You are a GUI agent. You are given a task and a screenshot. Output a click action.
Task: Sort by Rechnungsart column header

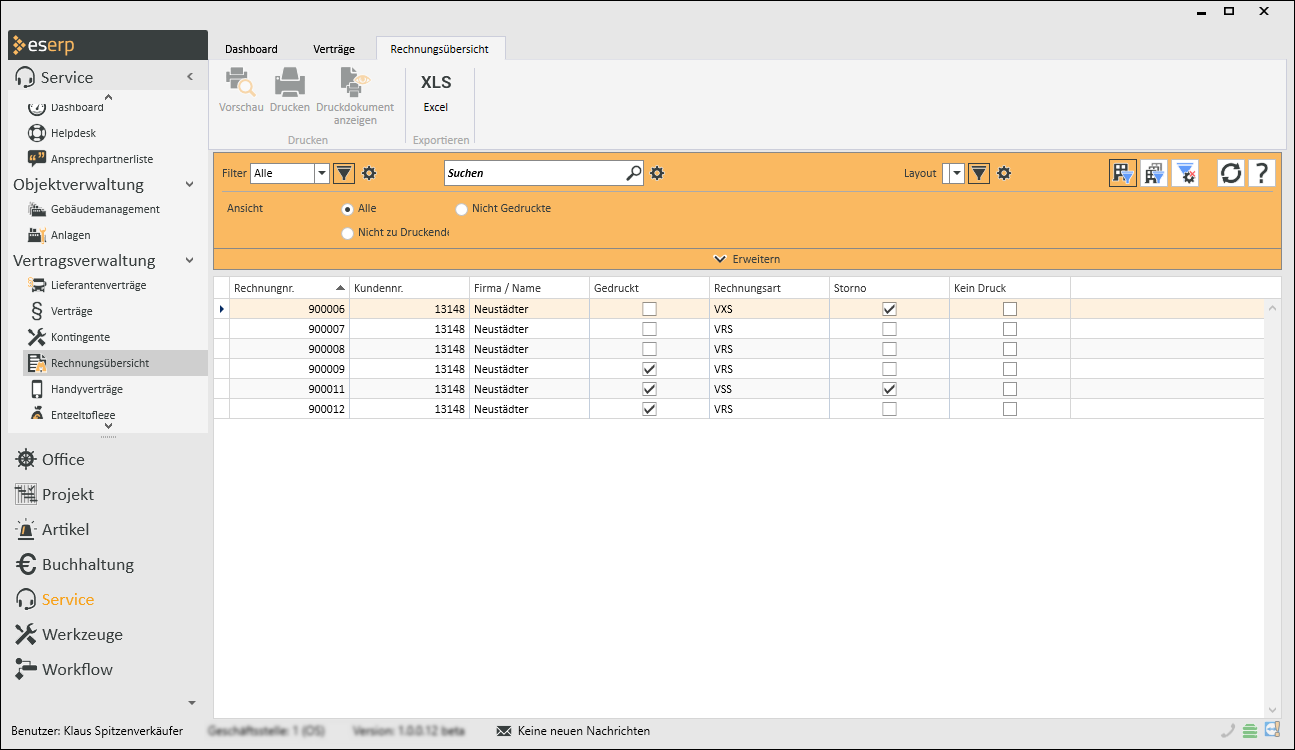point(770,288)
